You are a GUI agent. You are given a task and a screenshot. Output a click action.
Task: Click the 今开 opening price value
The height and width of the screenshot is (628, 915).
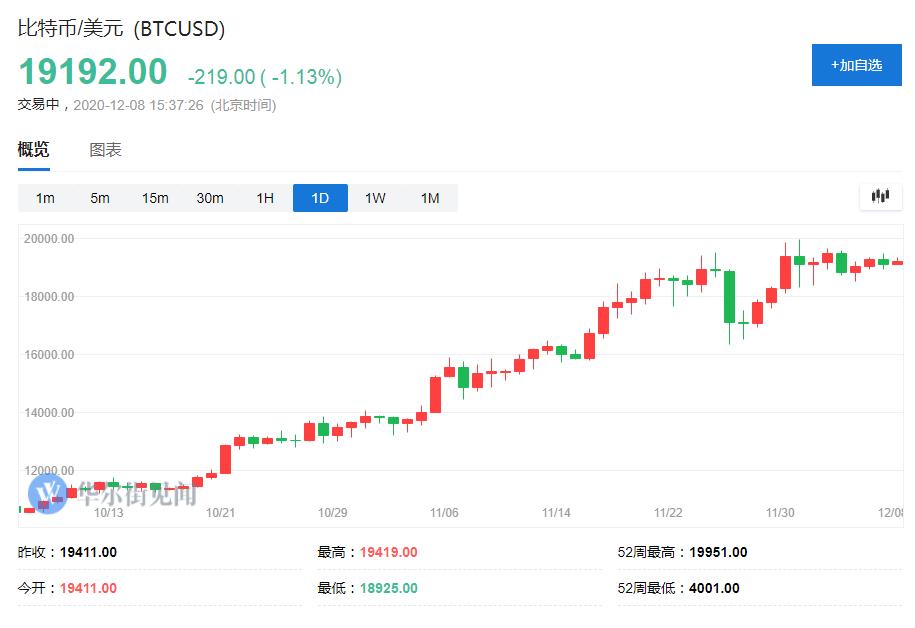click(88, 588)
